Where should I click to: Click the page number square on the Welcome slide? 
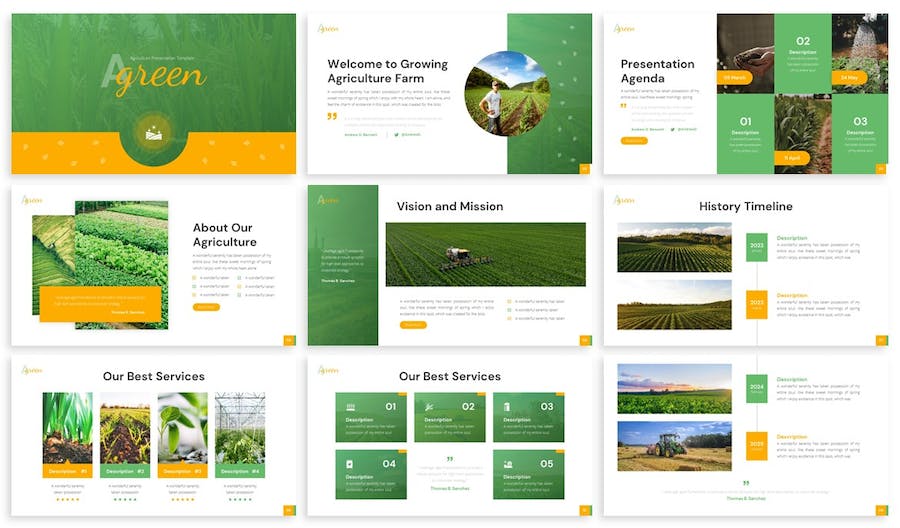(585, 169)
